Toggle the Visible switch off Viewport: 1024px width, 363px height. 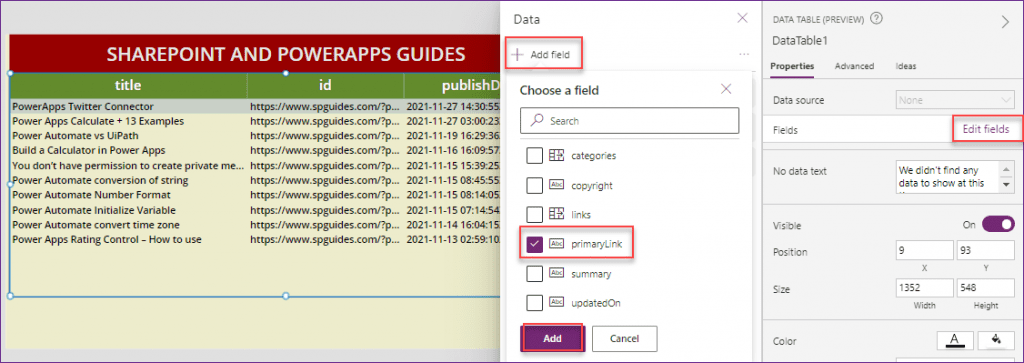[x=999, y=225]
